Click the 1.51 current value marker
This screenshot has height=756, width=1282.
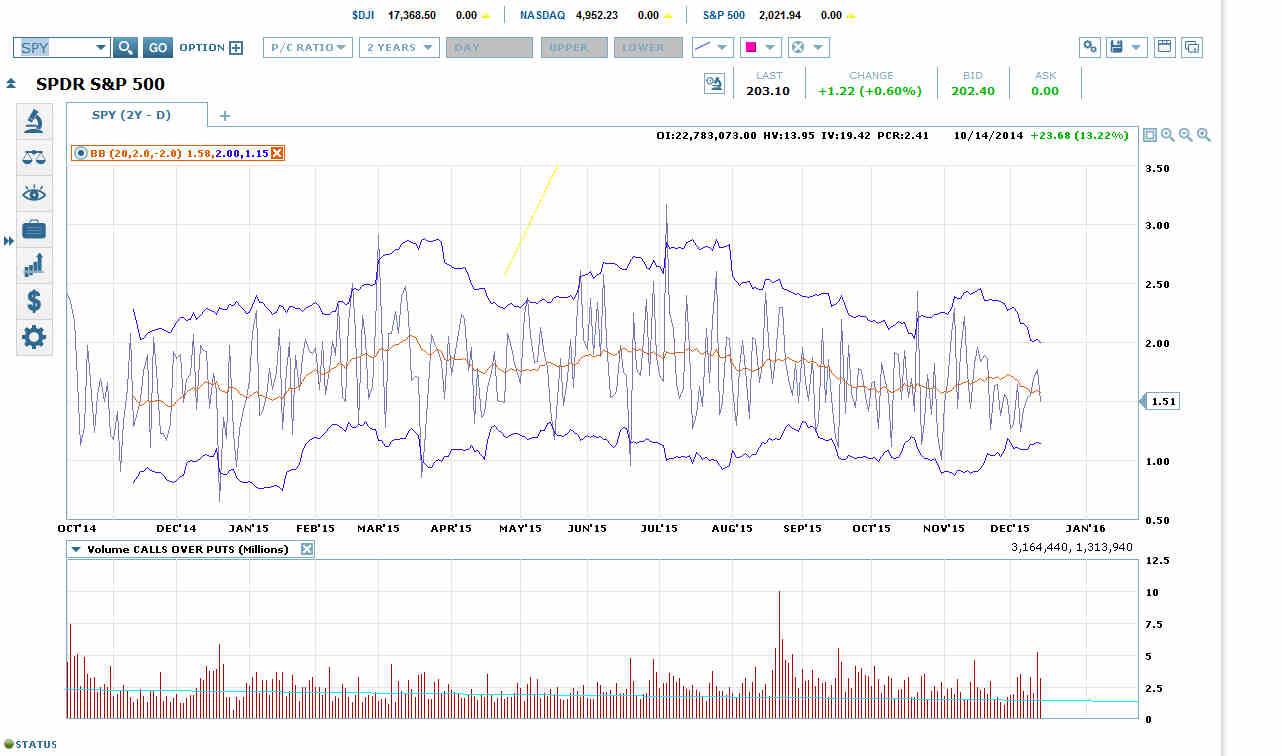(x=1159, y=401)
